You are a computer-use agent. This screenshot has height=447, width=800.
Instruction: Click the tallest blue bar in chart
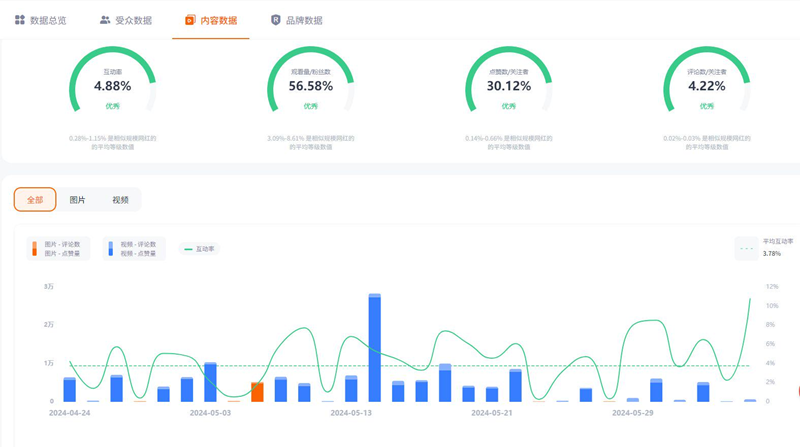point(375,348)
